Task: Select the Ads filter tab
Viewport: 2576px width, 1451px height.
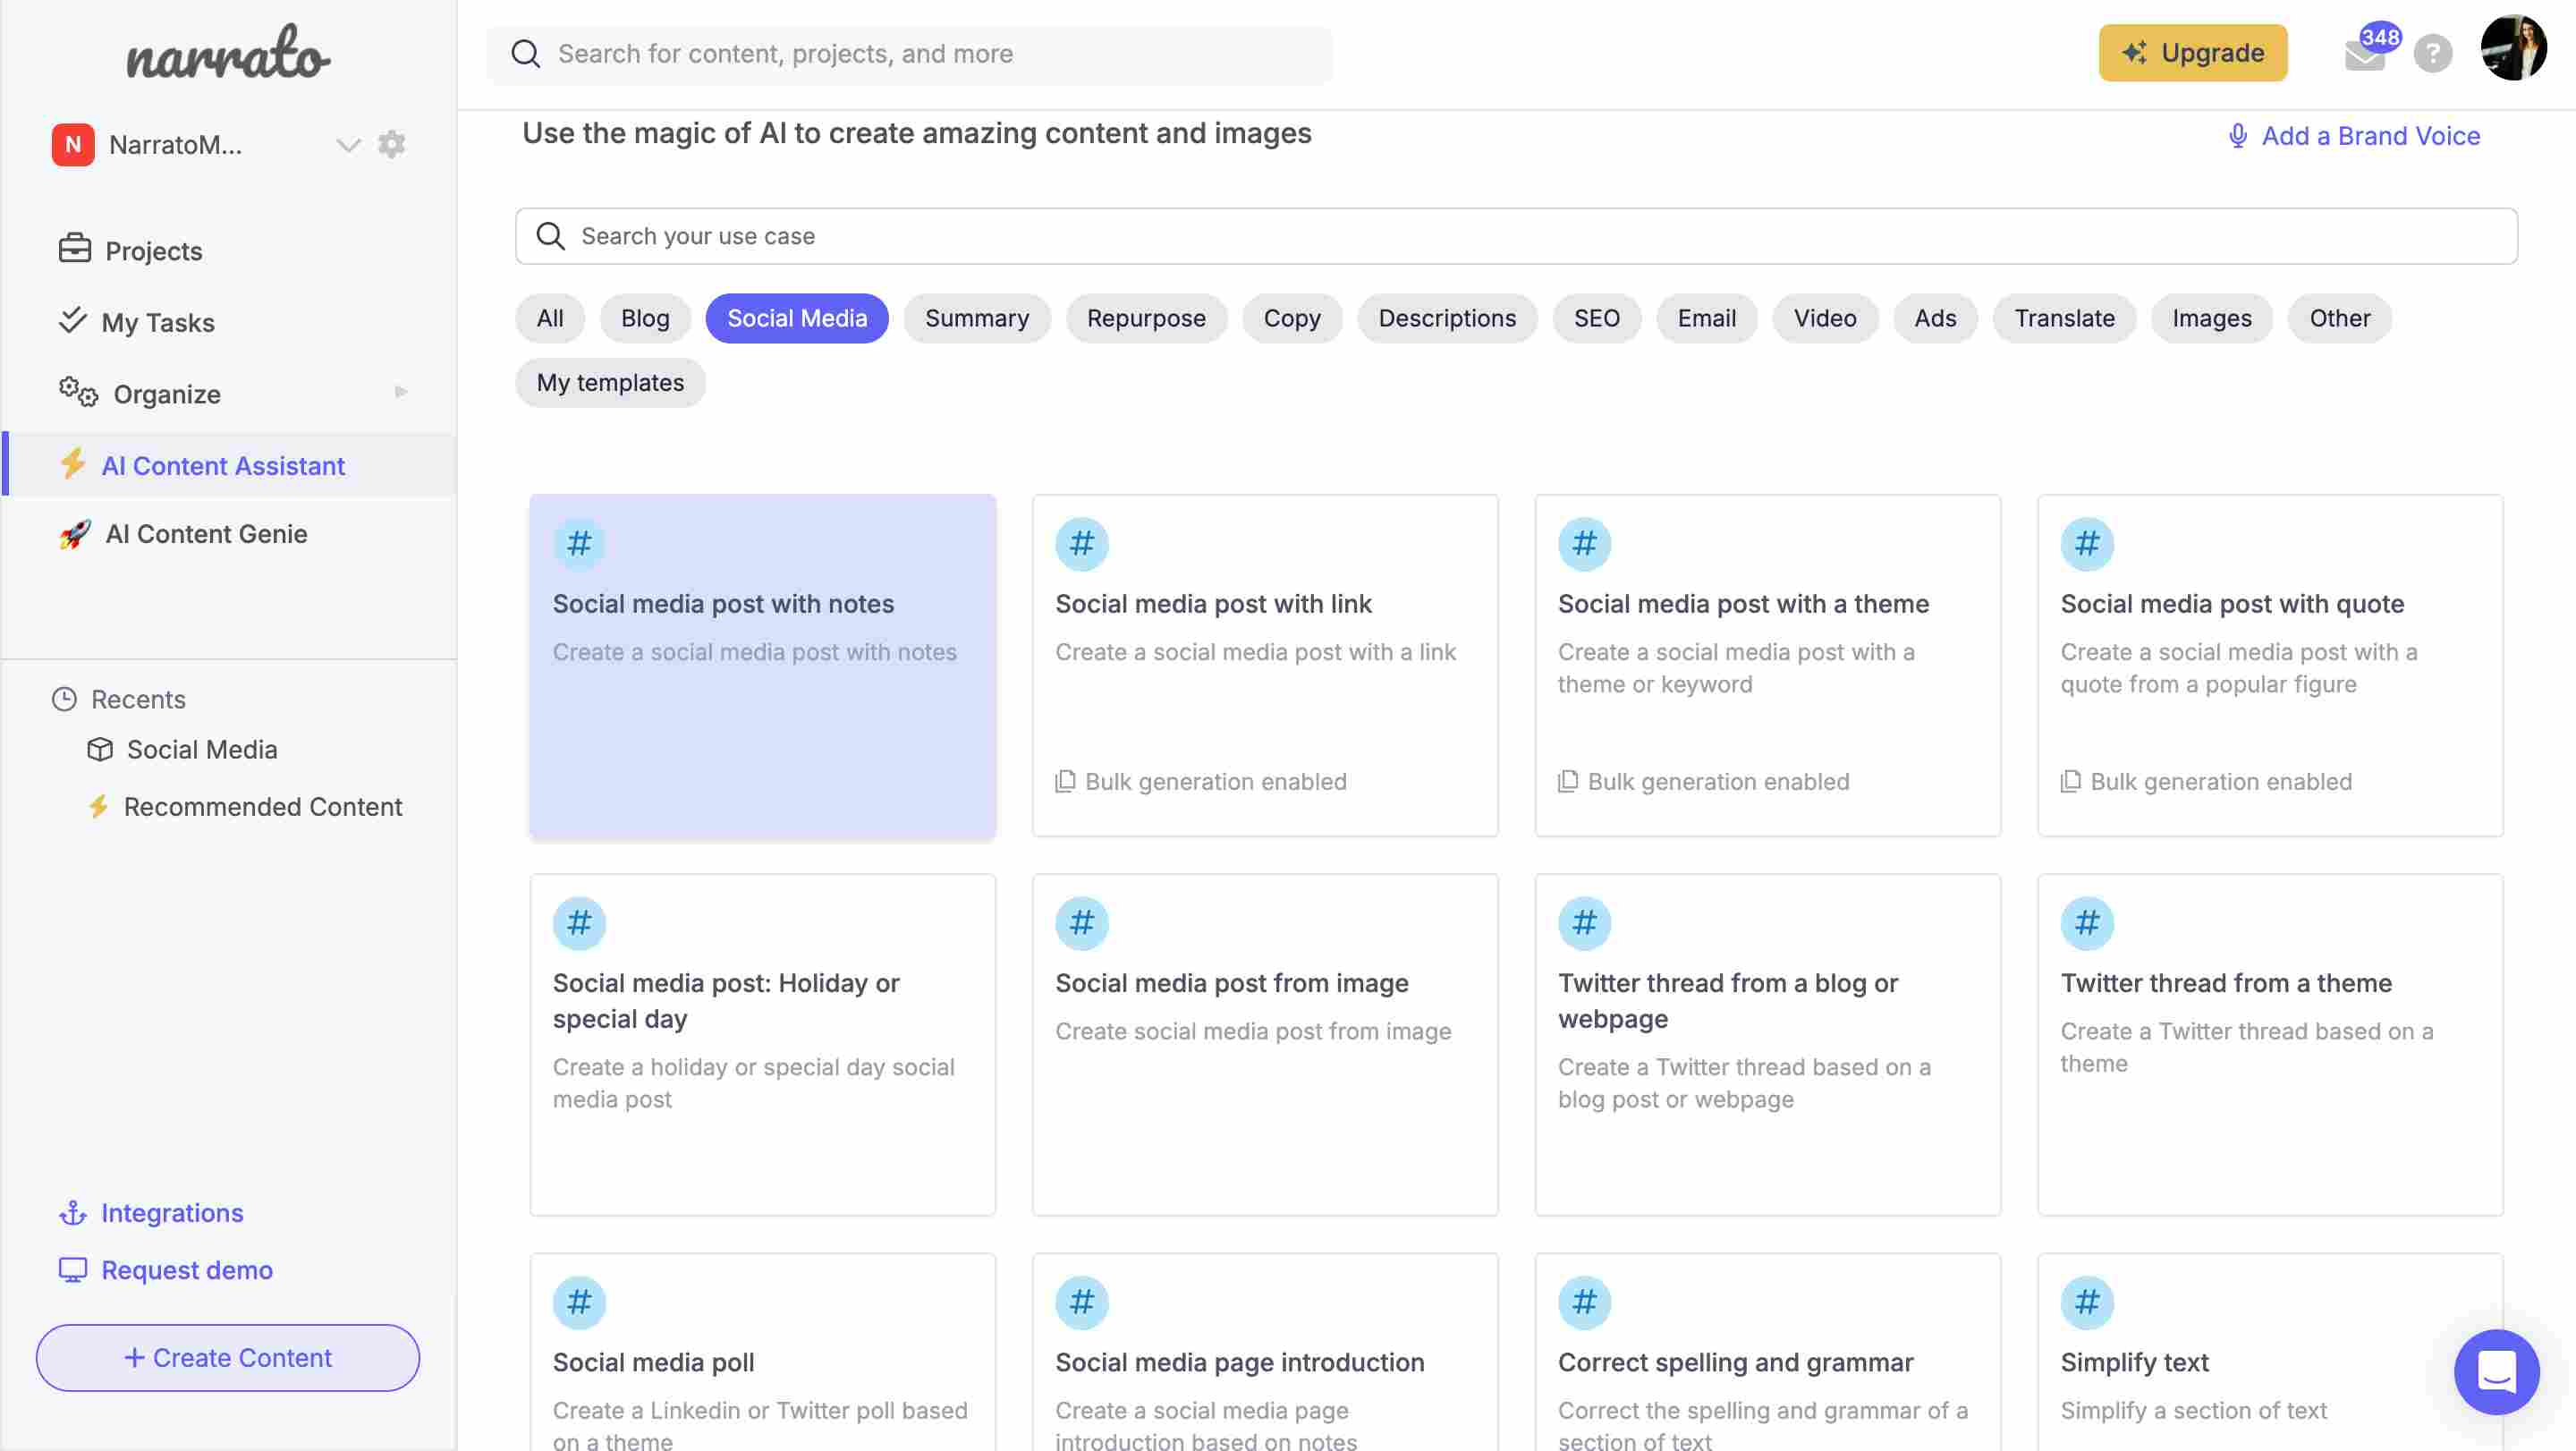Action: click(x=1935, y=318)
